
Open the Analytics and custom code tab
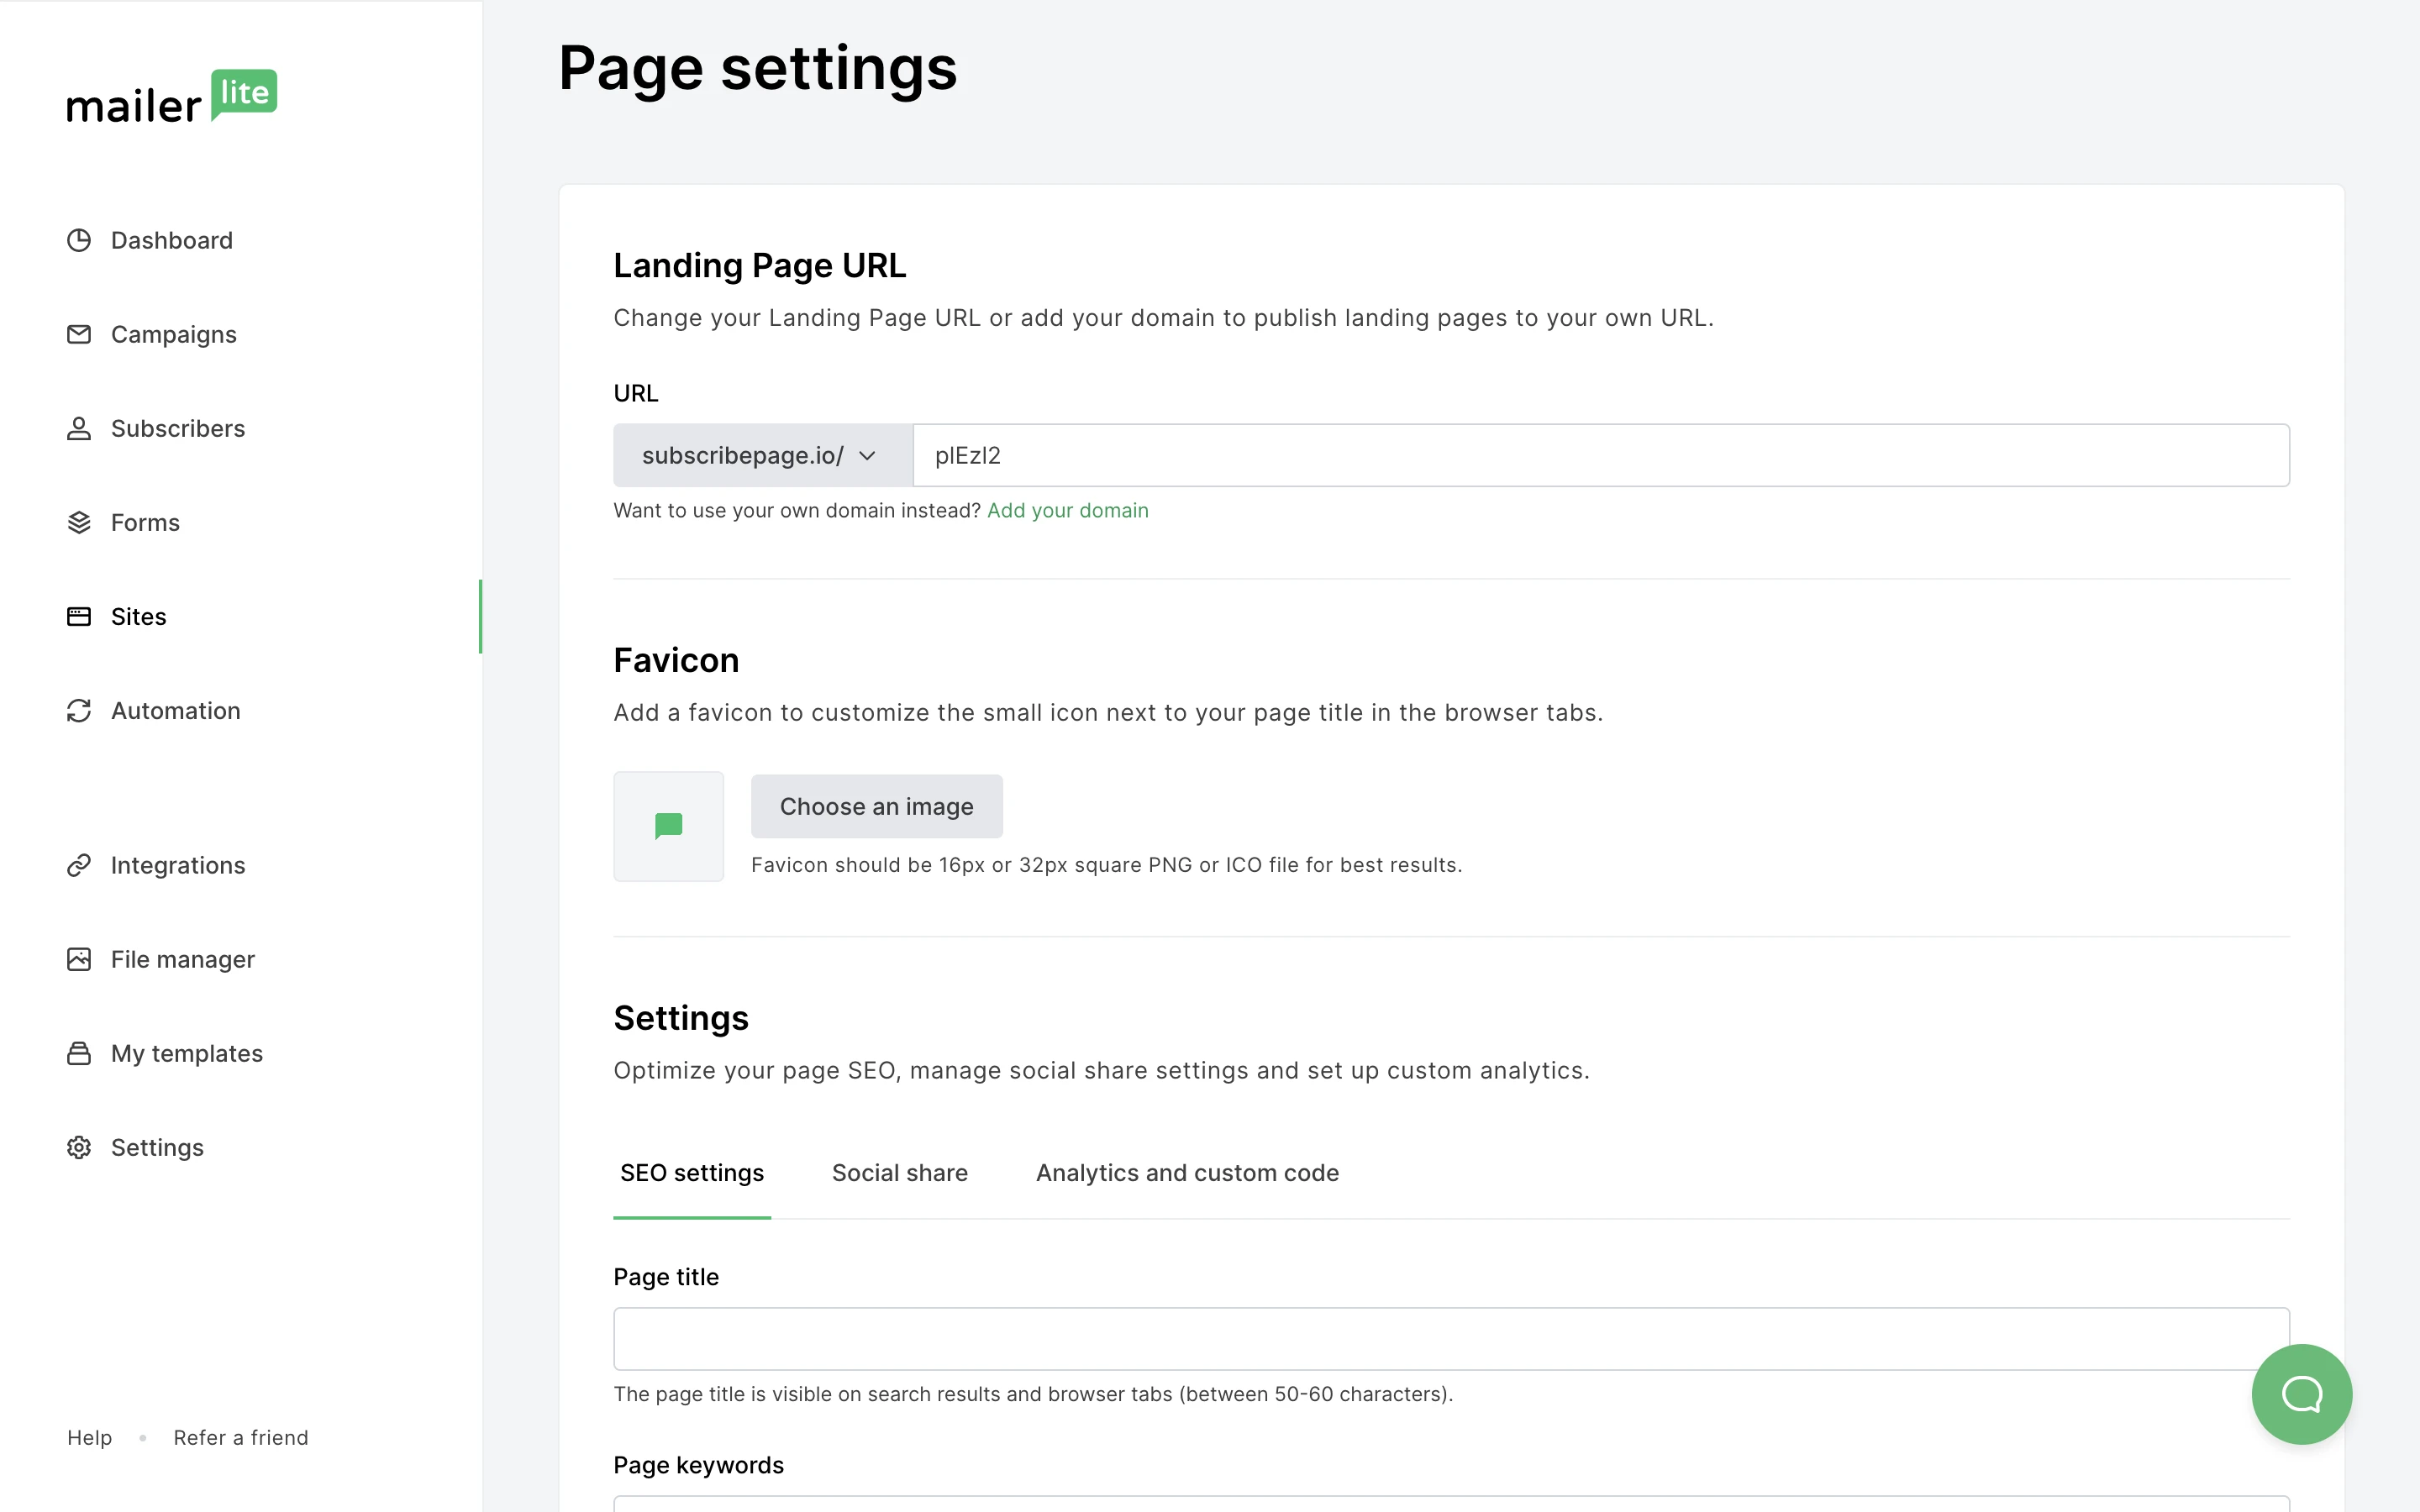(x=1187, y=1173)
